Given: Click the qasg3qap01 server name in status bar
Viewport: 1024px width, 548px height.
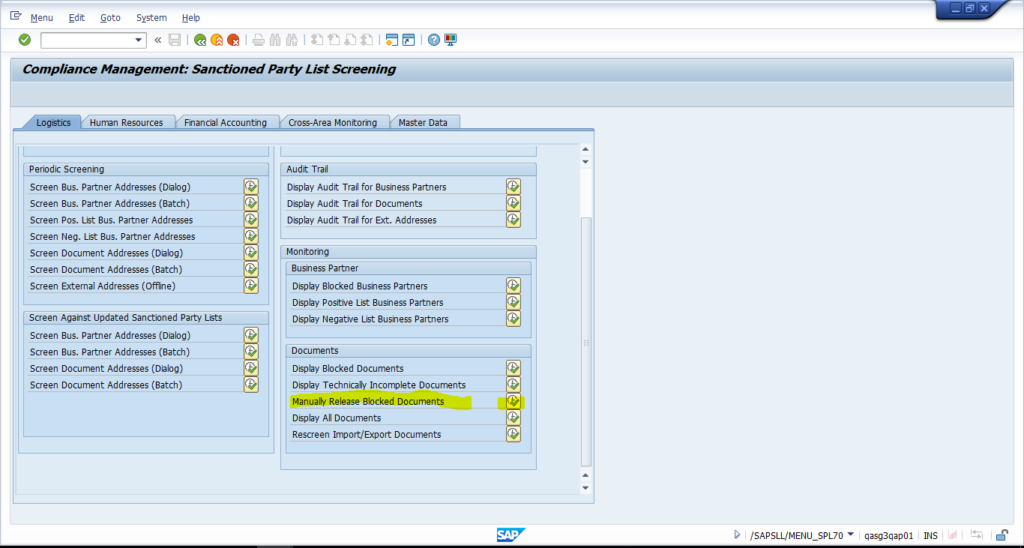Looking at the screenshot, I should (889, 536).
